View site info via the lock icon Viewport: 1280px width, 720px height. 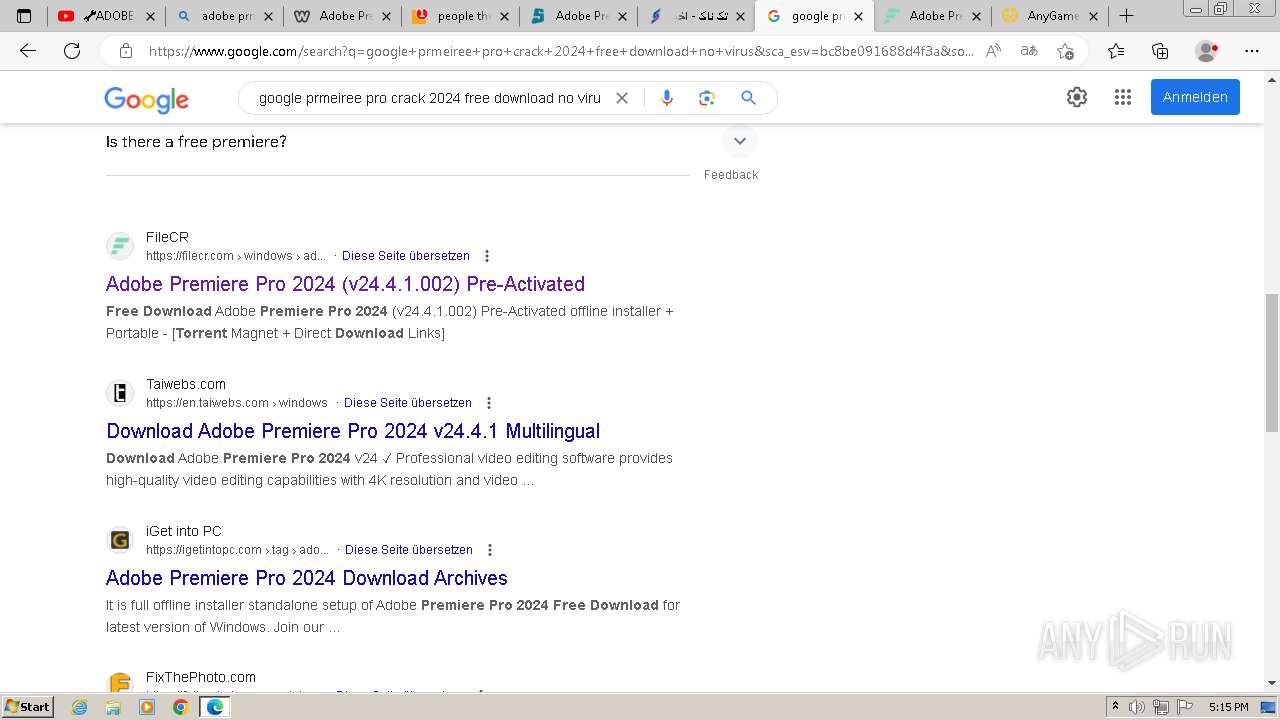click(x=126, y=51)
